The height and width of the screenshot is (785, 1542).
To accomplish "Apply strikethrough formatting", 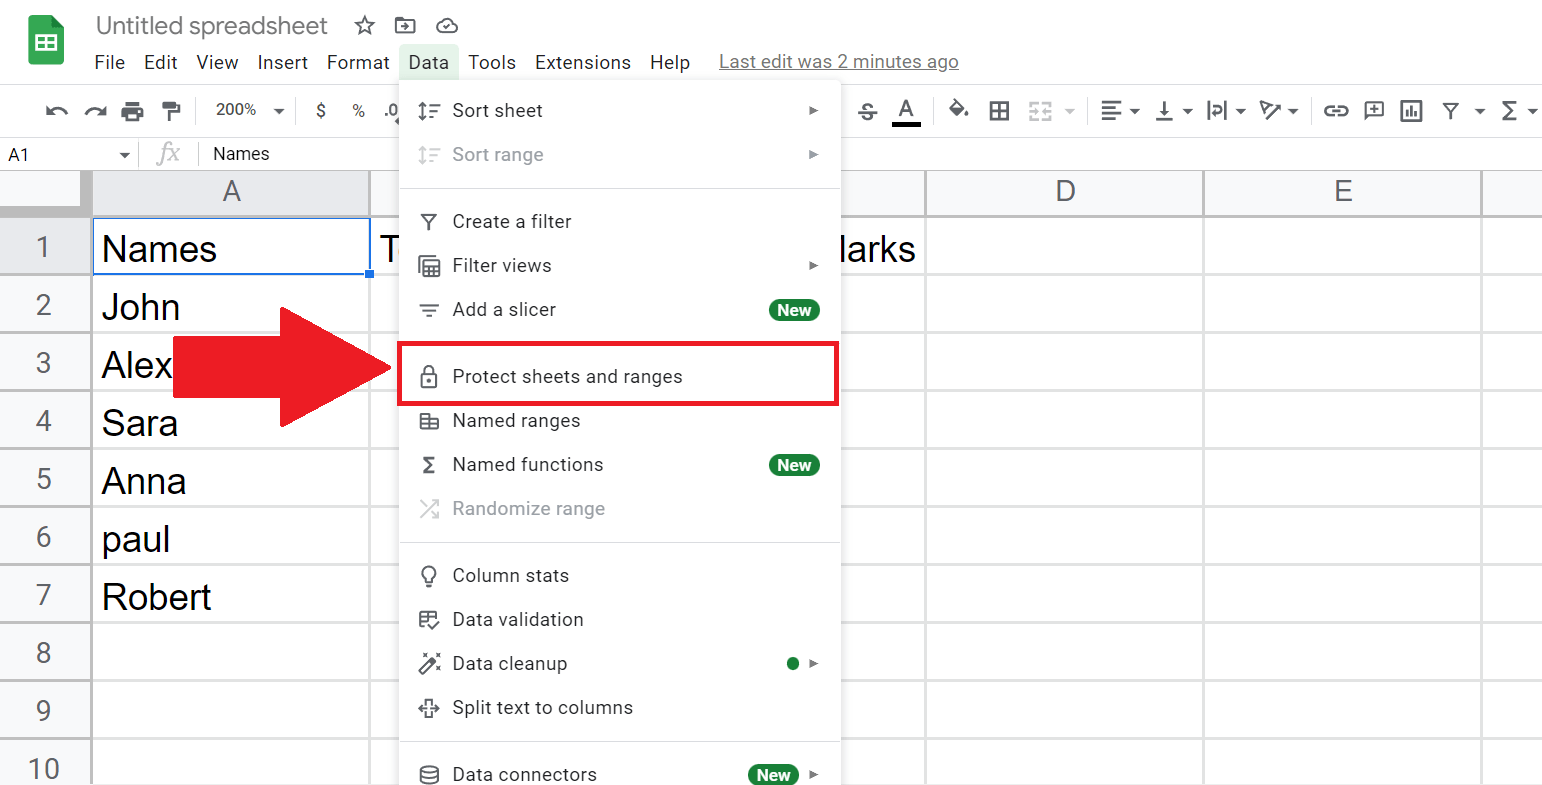I will (866, 110).
